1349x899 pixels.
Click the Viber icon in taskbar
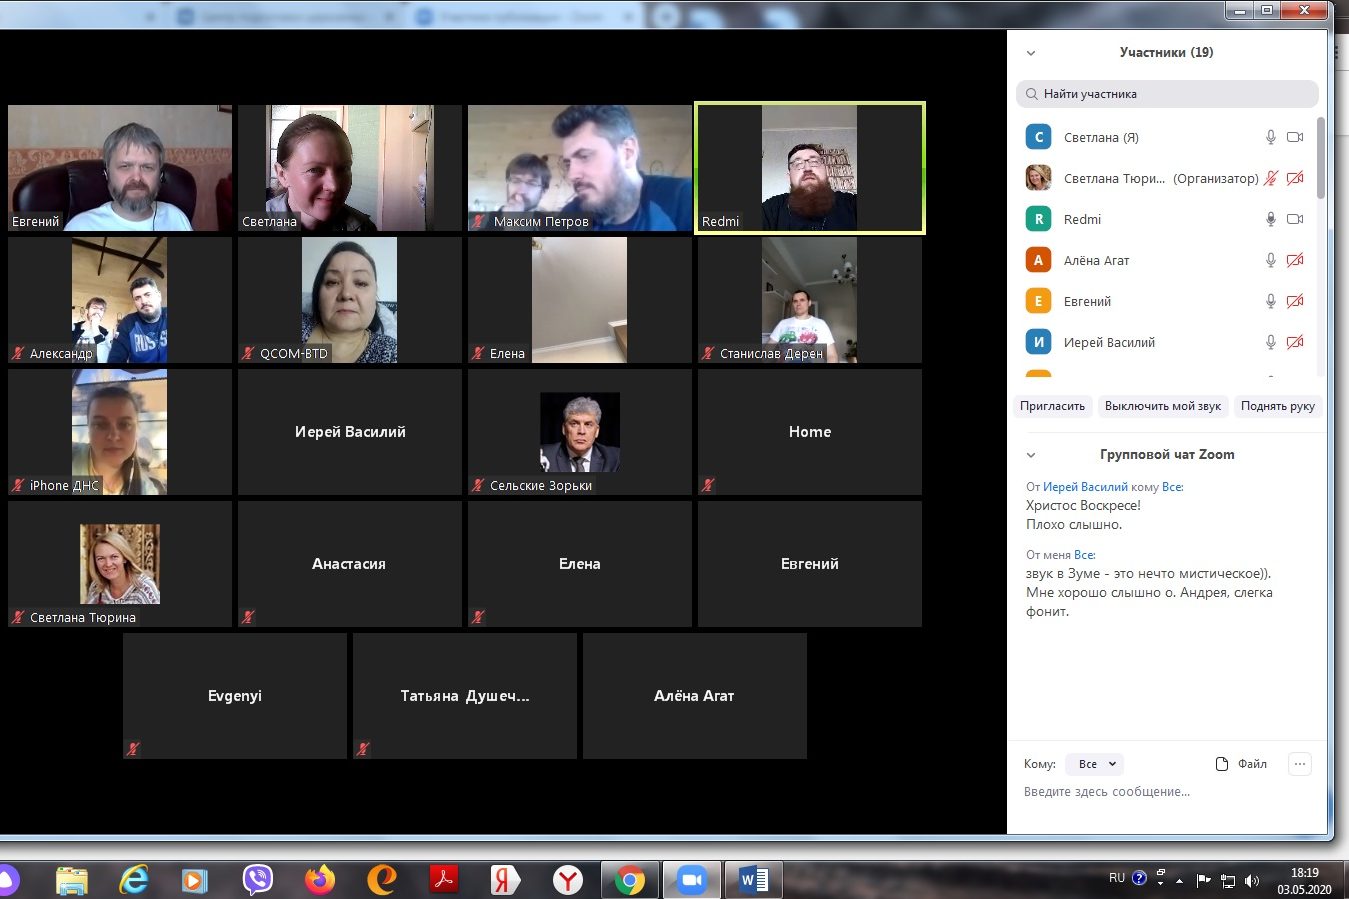[258, 879]
